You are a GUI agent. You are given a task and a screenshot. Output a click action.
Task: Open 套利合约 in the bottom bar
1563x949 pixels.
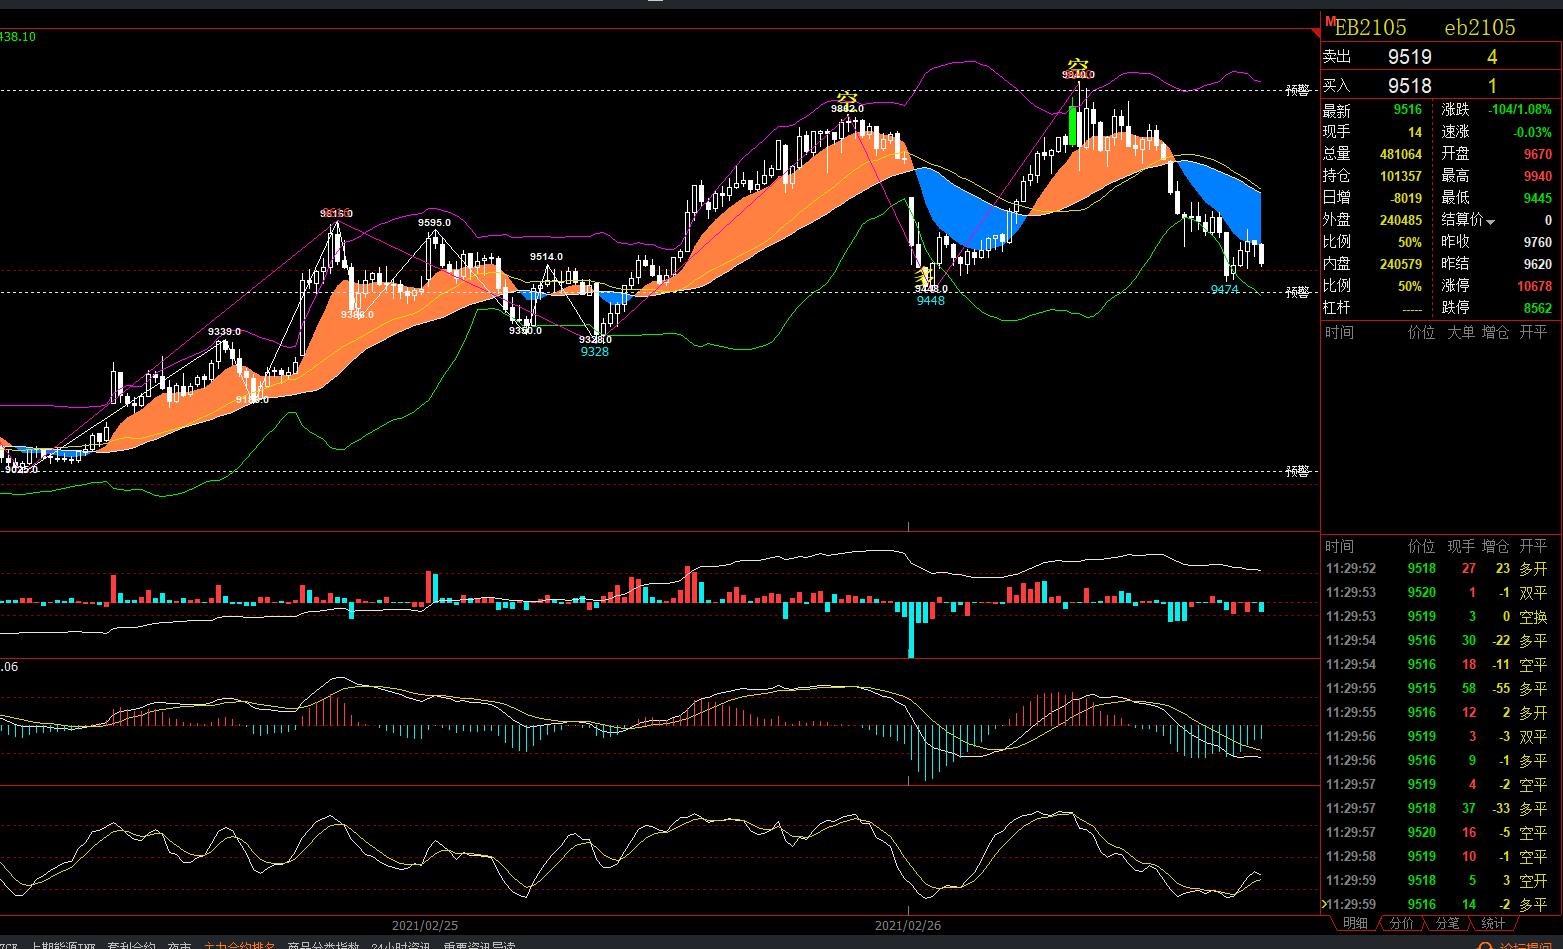coord(132,945)
